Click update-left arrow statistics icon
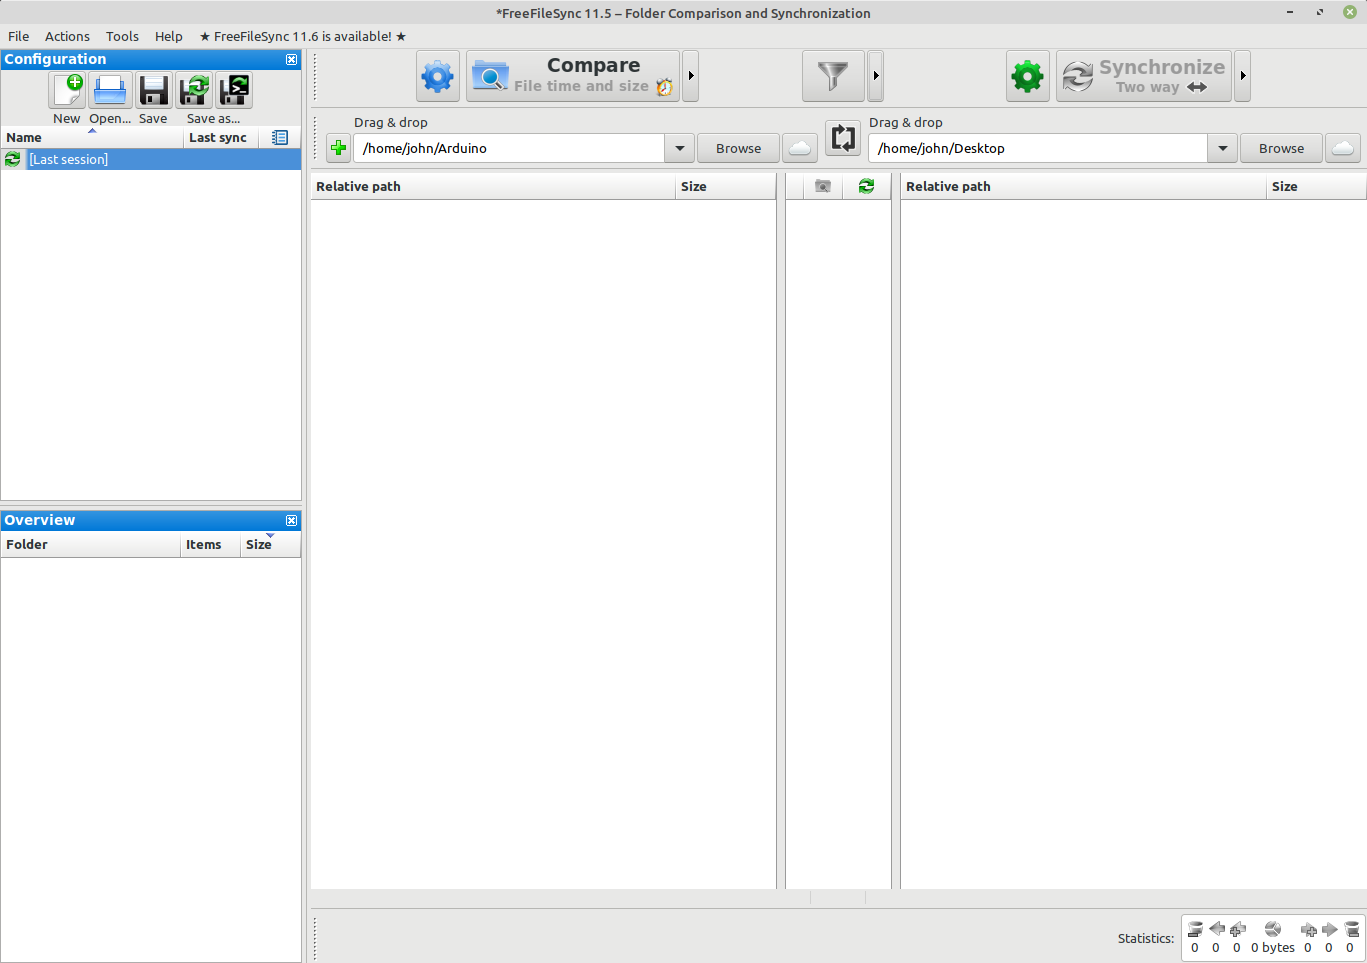The width and height of the screenshot is (1367, 963). pyautogui.click(x=1217, y=929)
